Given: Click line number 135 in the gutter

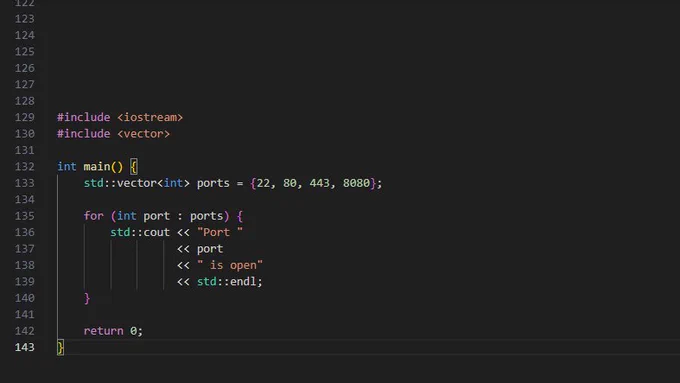Looking at the screenshot, I should [25, 216].
